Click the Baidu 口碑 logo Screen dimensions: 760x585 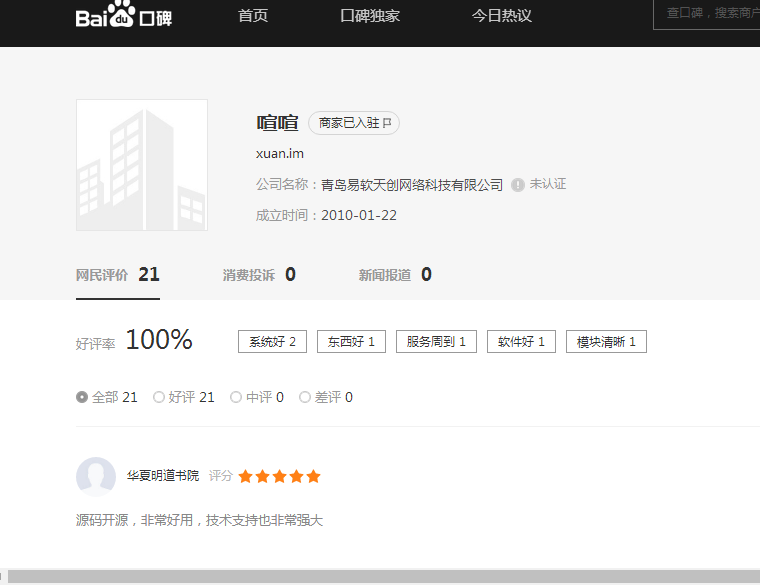point(124,15)
